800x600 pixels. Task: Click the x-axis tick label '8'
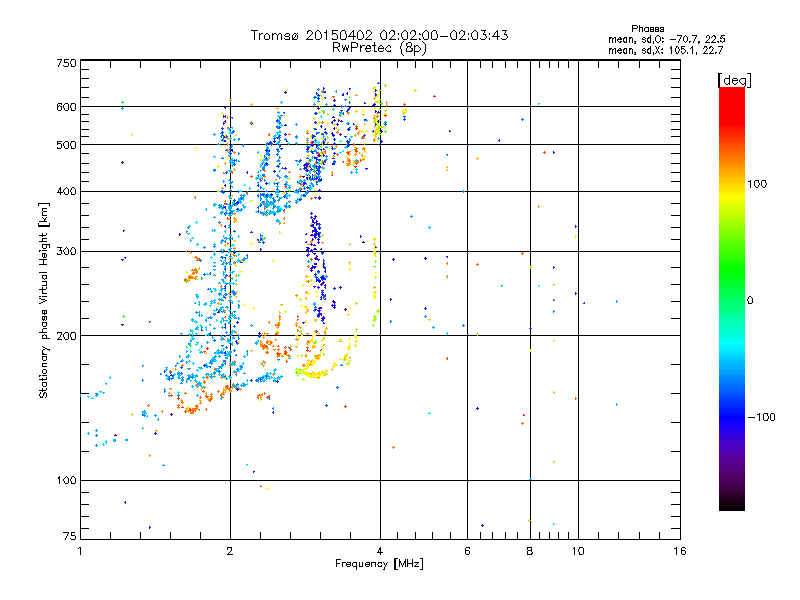[530, 551]
